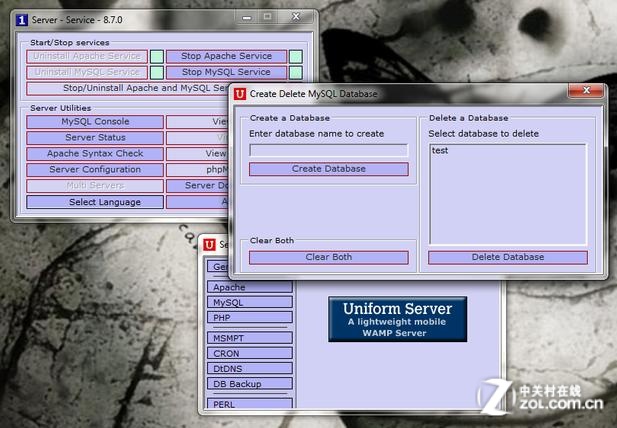617x428 pixels.
Task: Click the Delete Database button
Action: tap(508, 258)
